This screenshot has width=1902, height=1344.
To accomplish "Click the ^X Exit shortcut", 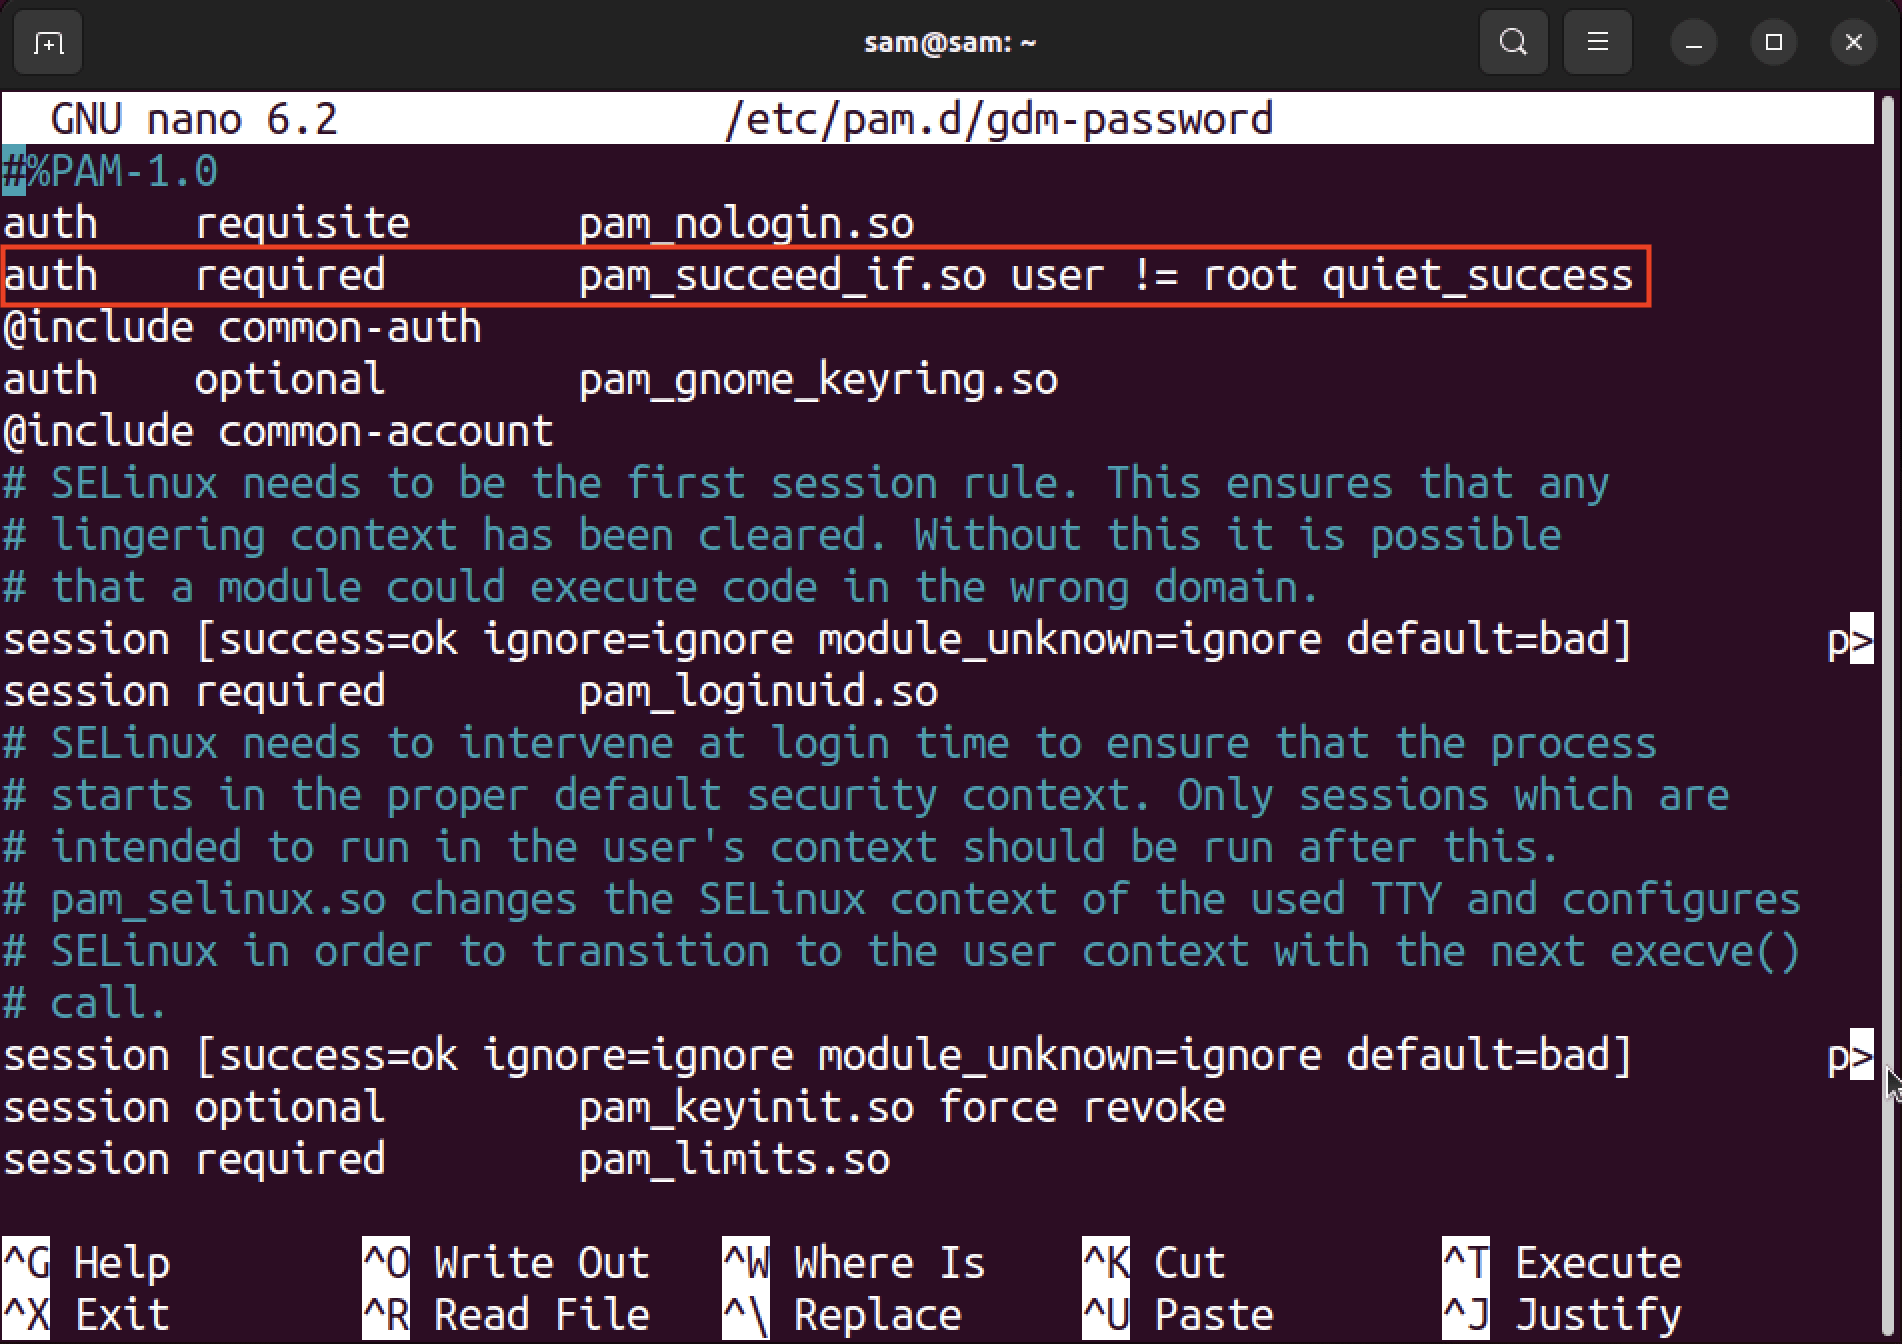I will pos(88,1315).
